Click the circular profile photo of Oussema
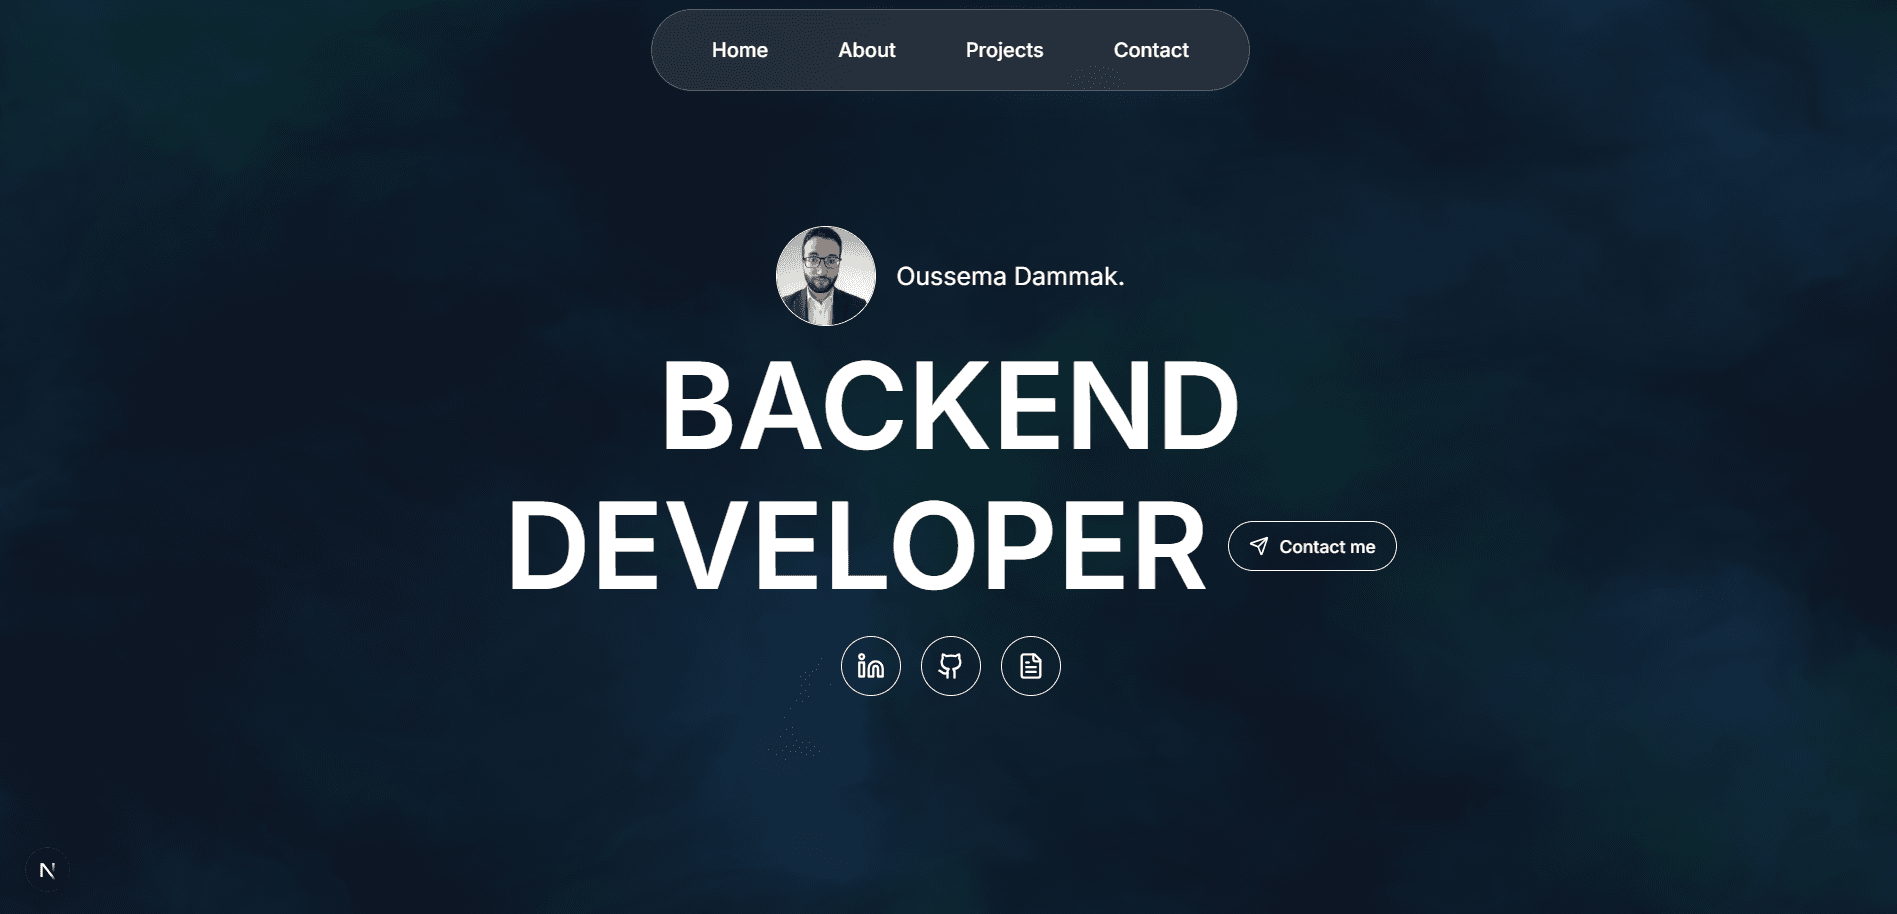Image resolution: width=1897 pixels, height=914 pixels. click(825, 275)
